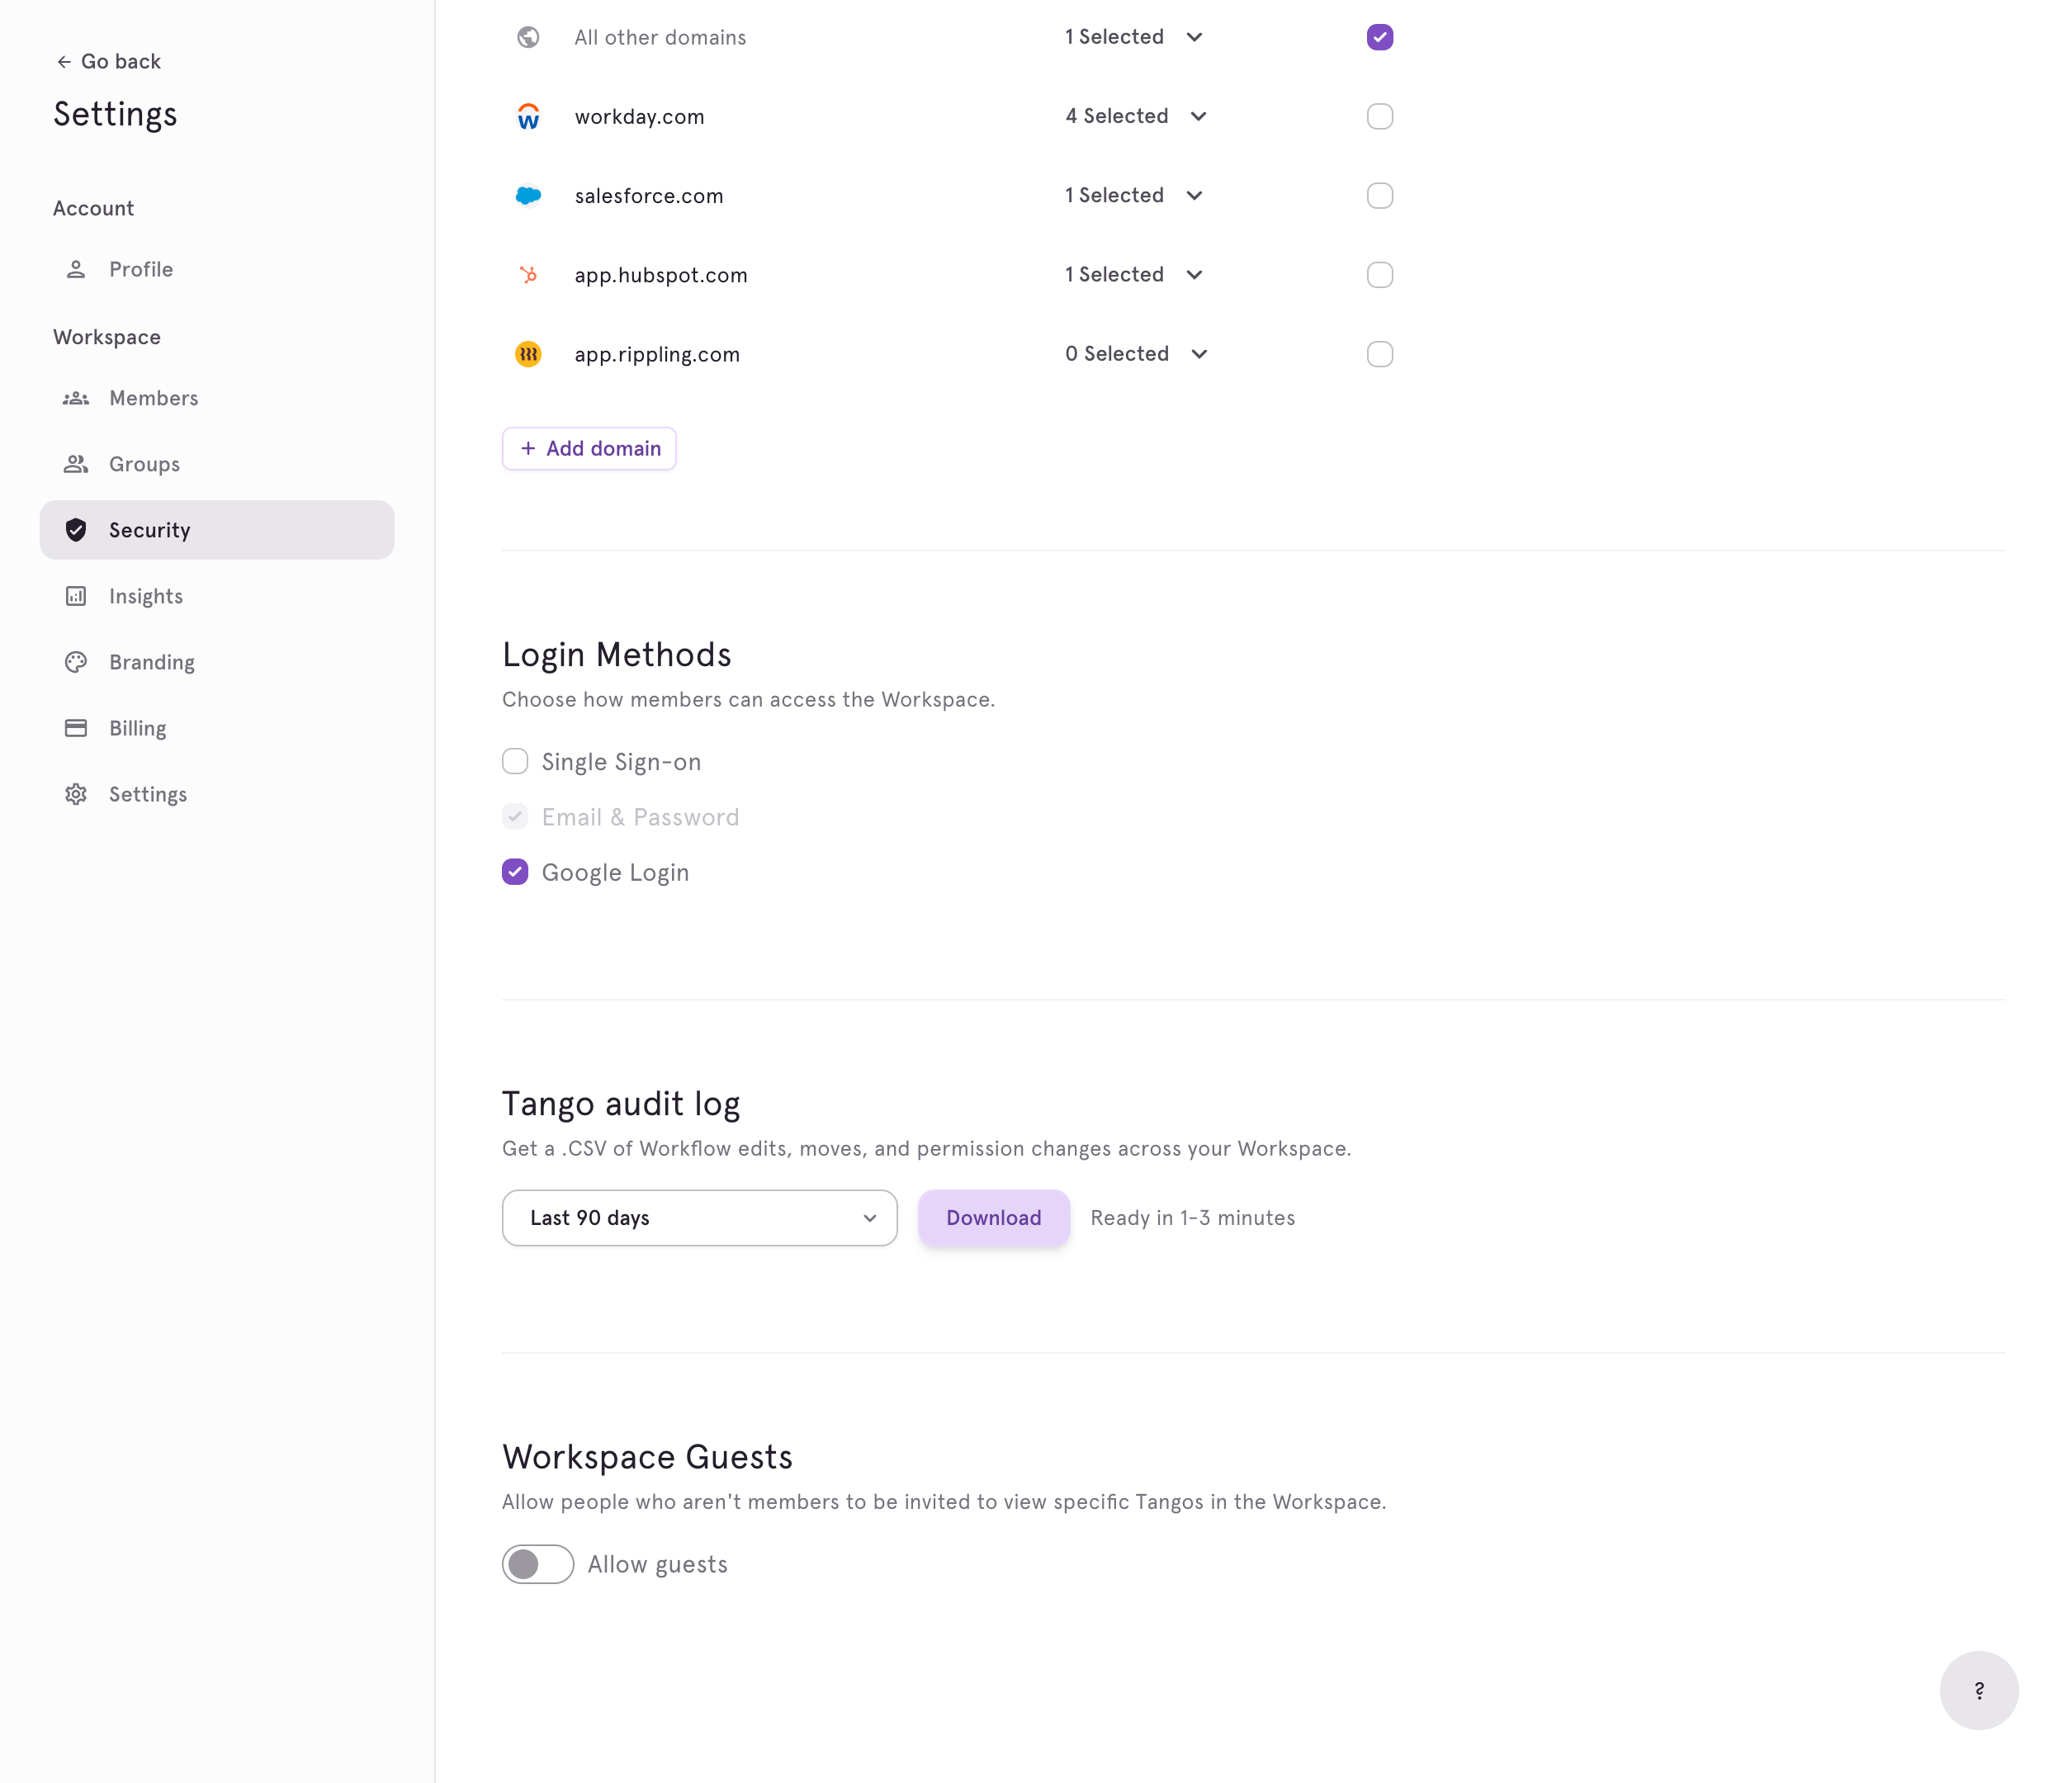The image size is (2072, 1783).
Task: Click the app.rippling.com logo icon
Action: coord(528,354)
